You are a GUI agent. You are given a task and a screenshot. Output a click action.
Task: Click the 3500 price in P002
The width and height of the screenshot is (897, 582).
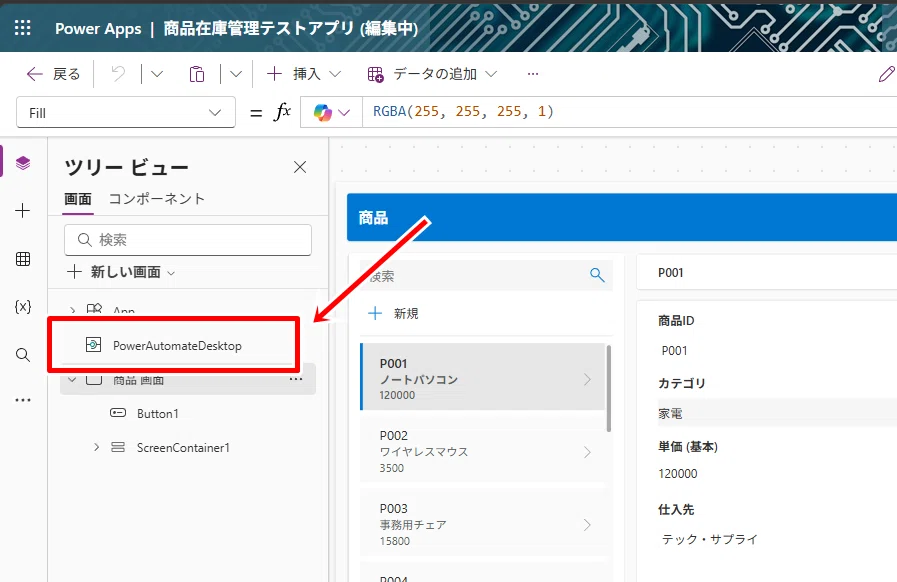click(x=392, y=468)
